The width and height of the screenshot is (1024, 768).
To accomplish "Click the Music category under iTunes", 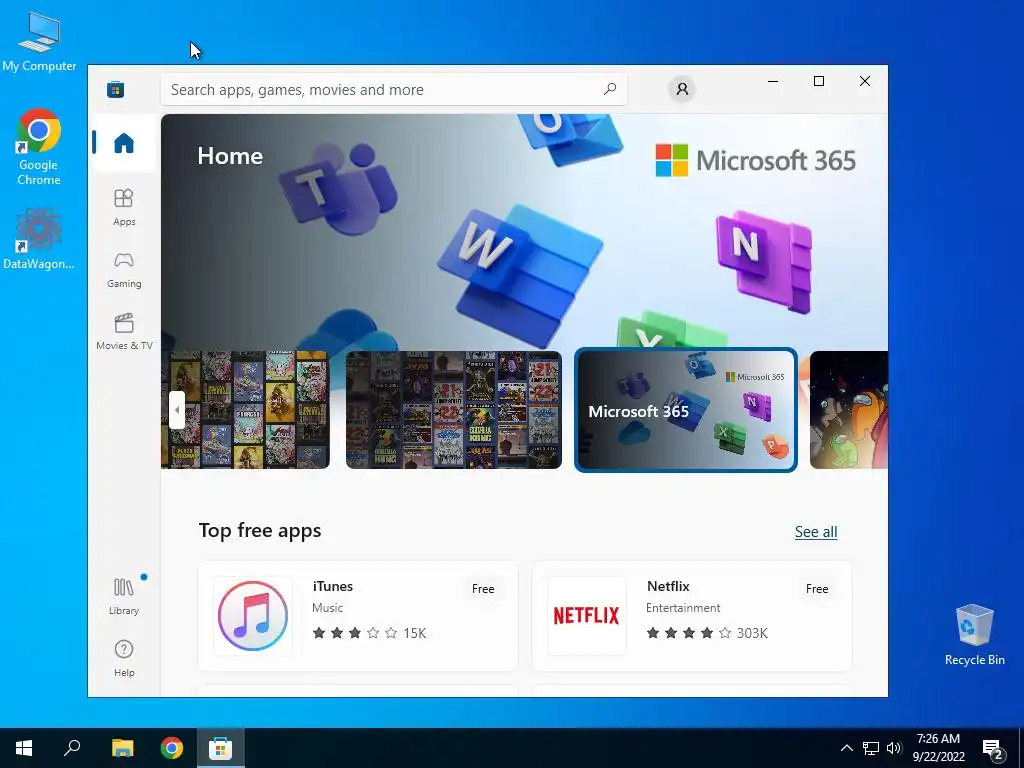I will click(x=327, y=608).
